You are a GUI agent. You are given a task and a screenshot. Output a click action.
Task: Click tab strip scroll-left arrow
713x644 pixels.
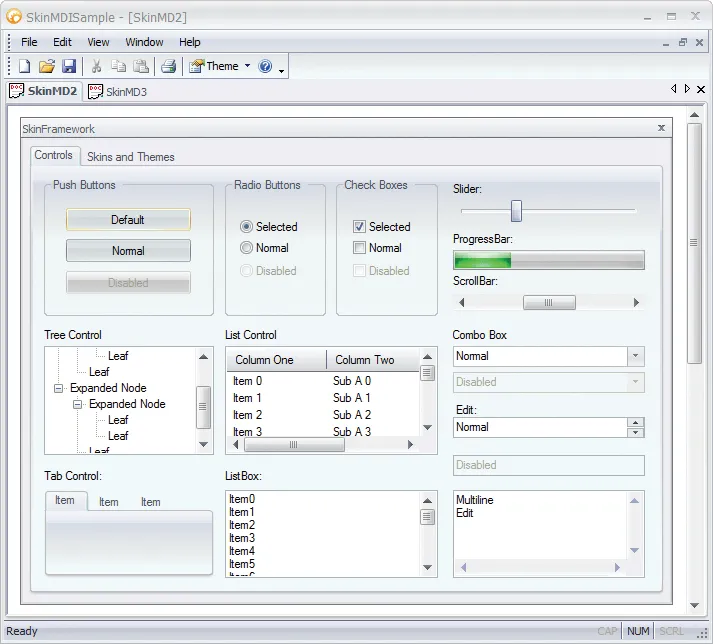[673, 88]
